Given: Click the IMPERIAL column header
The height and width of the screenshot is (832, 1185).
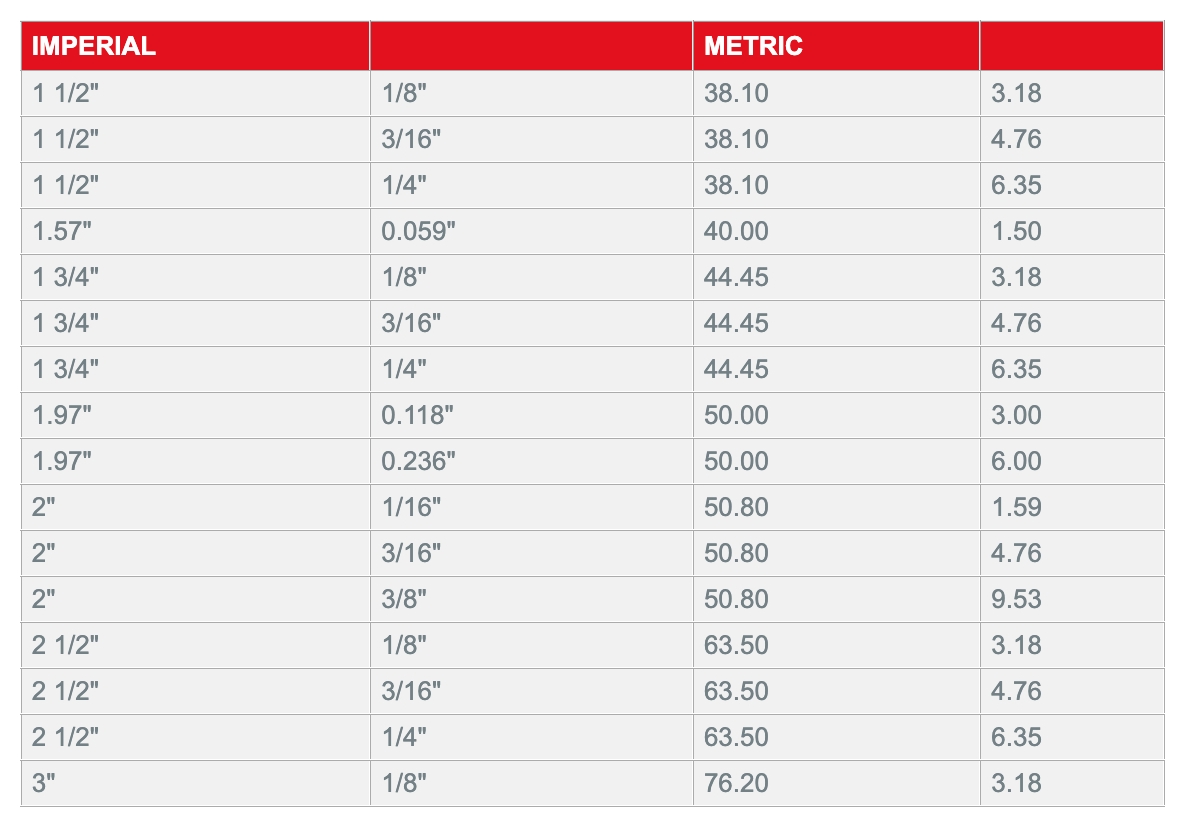Looking at the screenshot, I should pyautogui.click(x=195, y=46).
